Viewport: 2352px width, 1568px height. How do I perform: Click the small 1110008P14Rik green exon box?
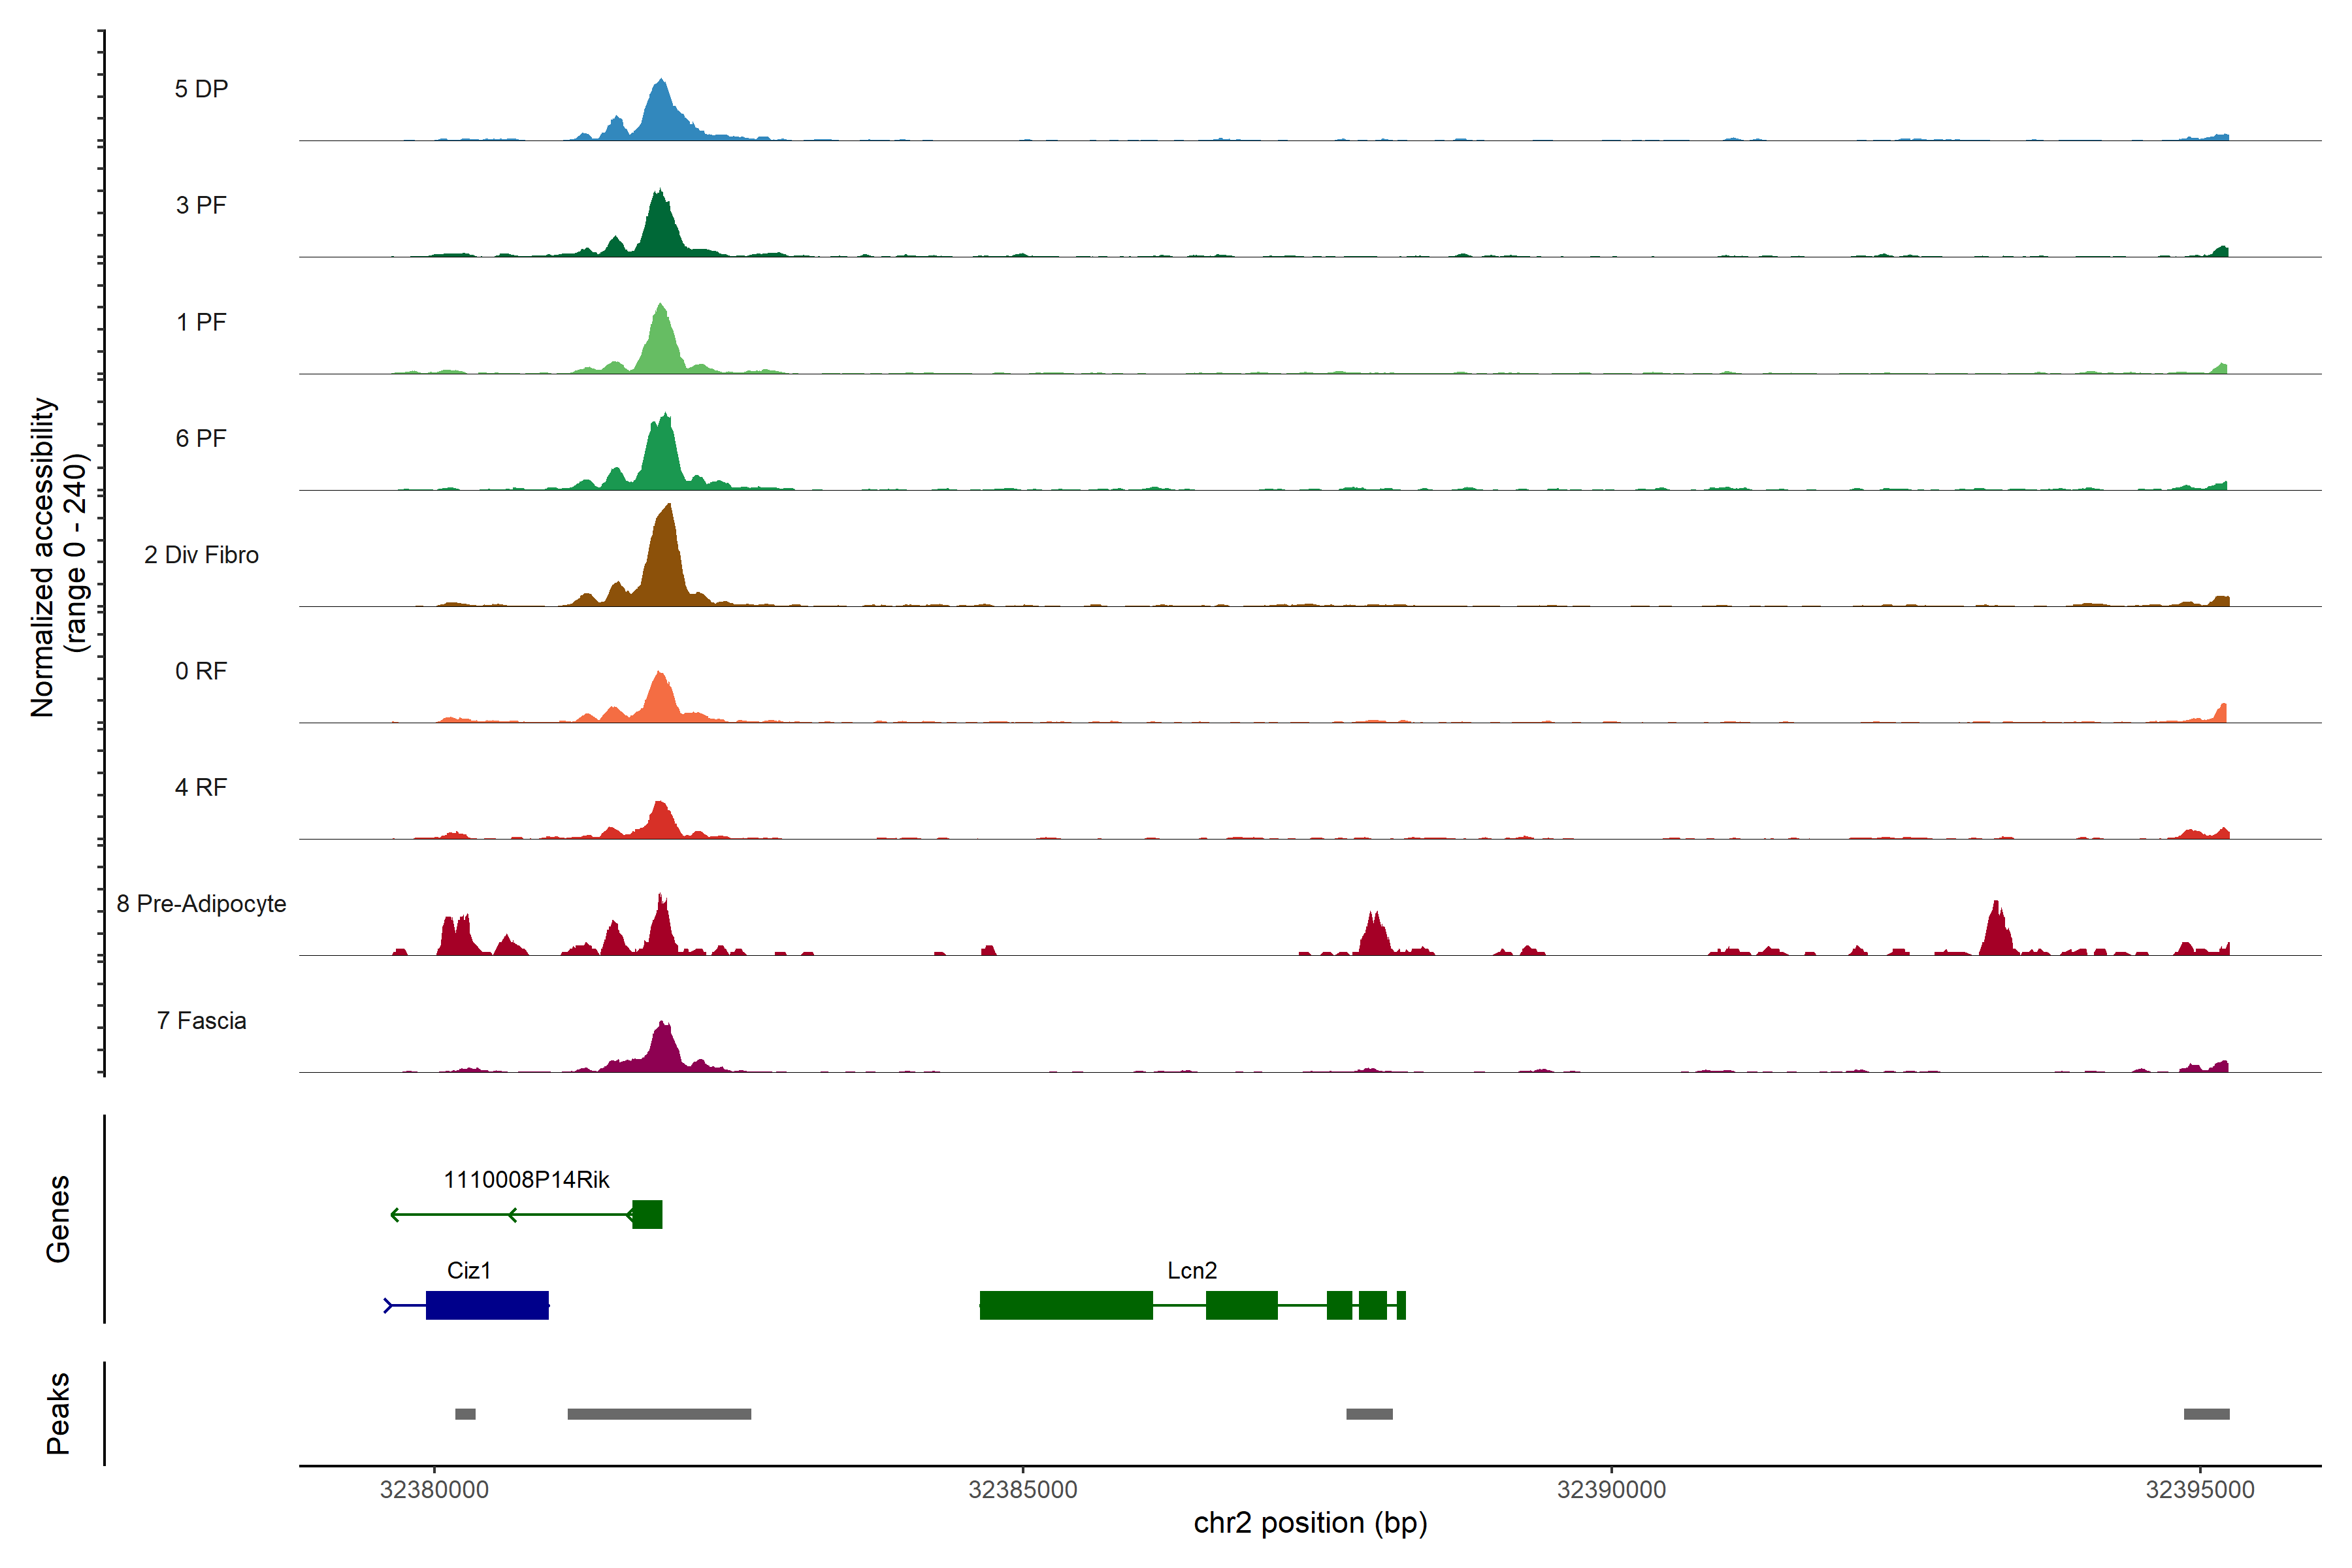pyautogui.click(x=648, y=1214)
